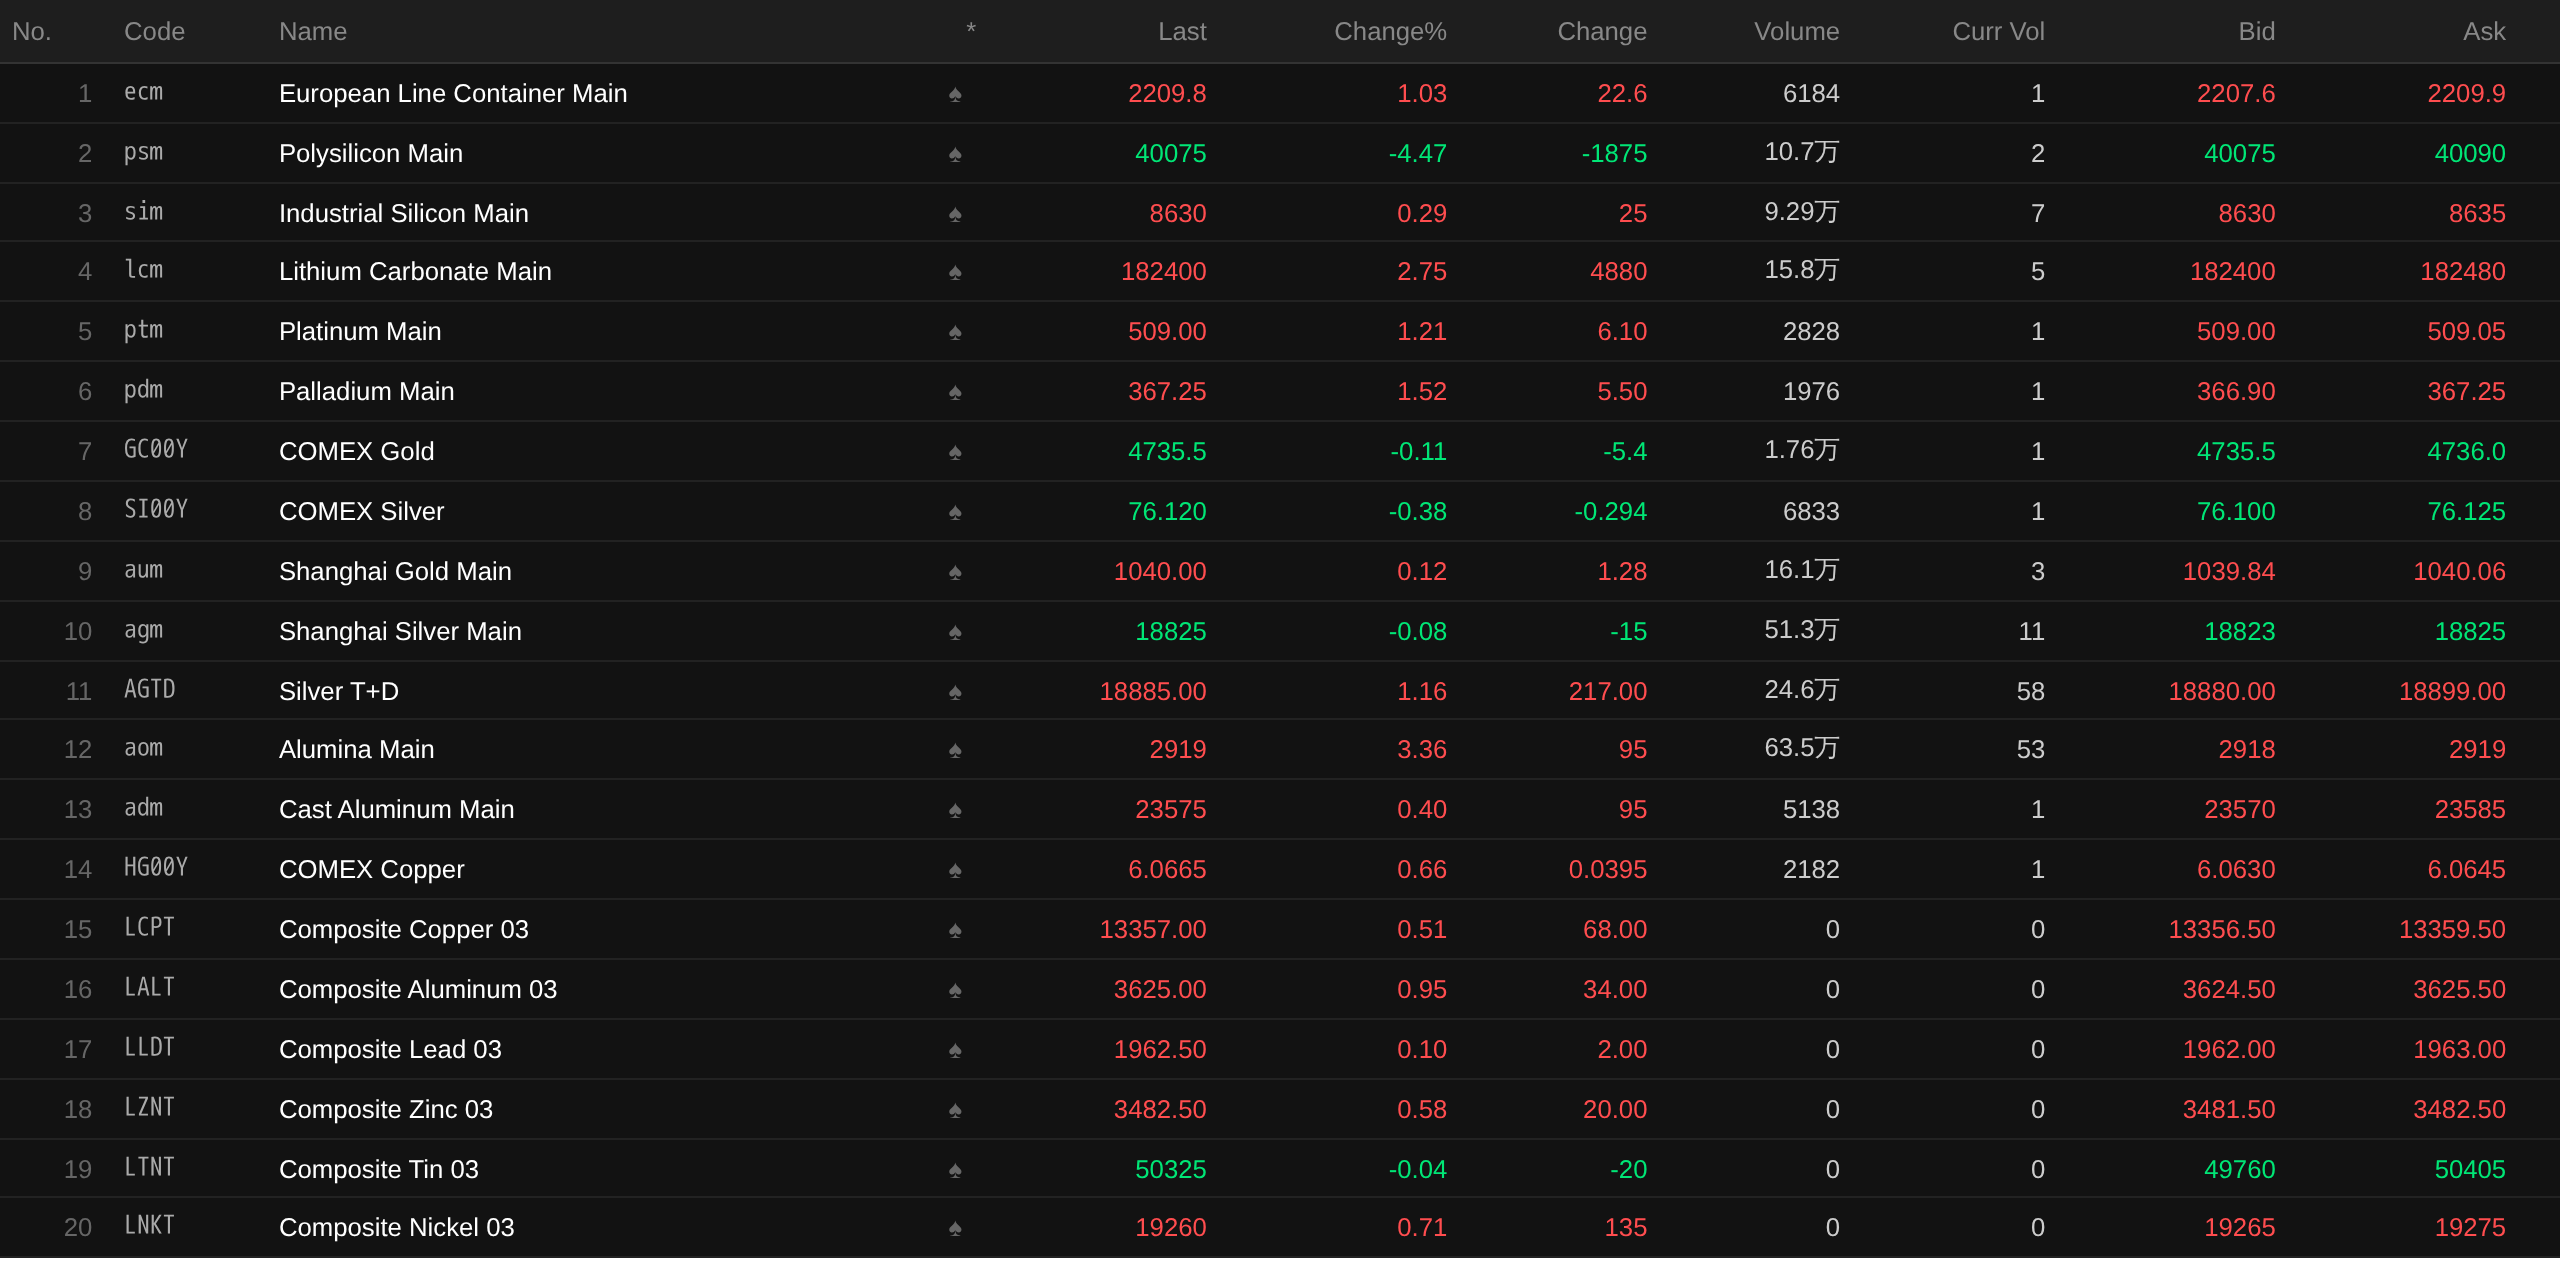Click the spade icon beside Polysilicon Main
This screenshot has height=1274, width=2560.
(955, 154)
